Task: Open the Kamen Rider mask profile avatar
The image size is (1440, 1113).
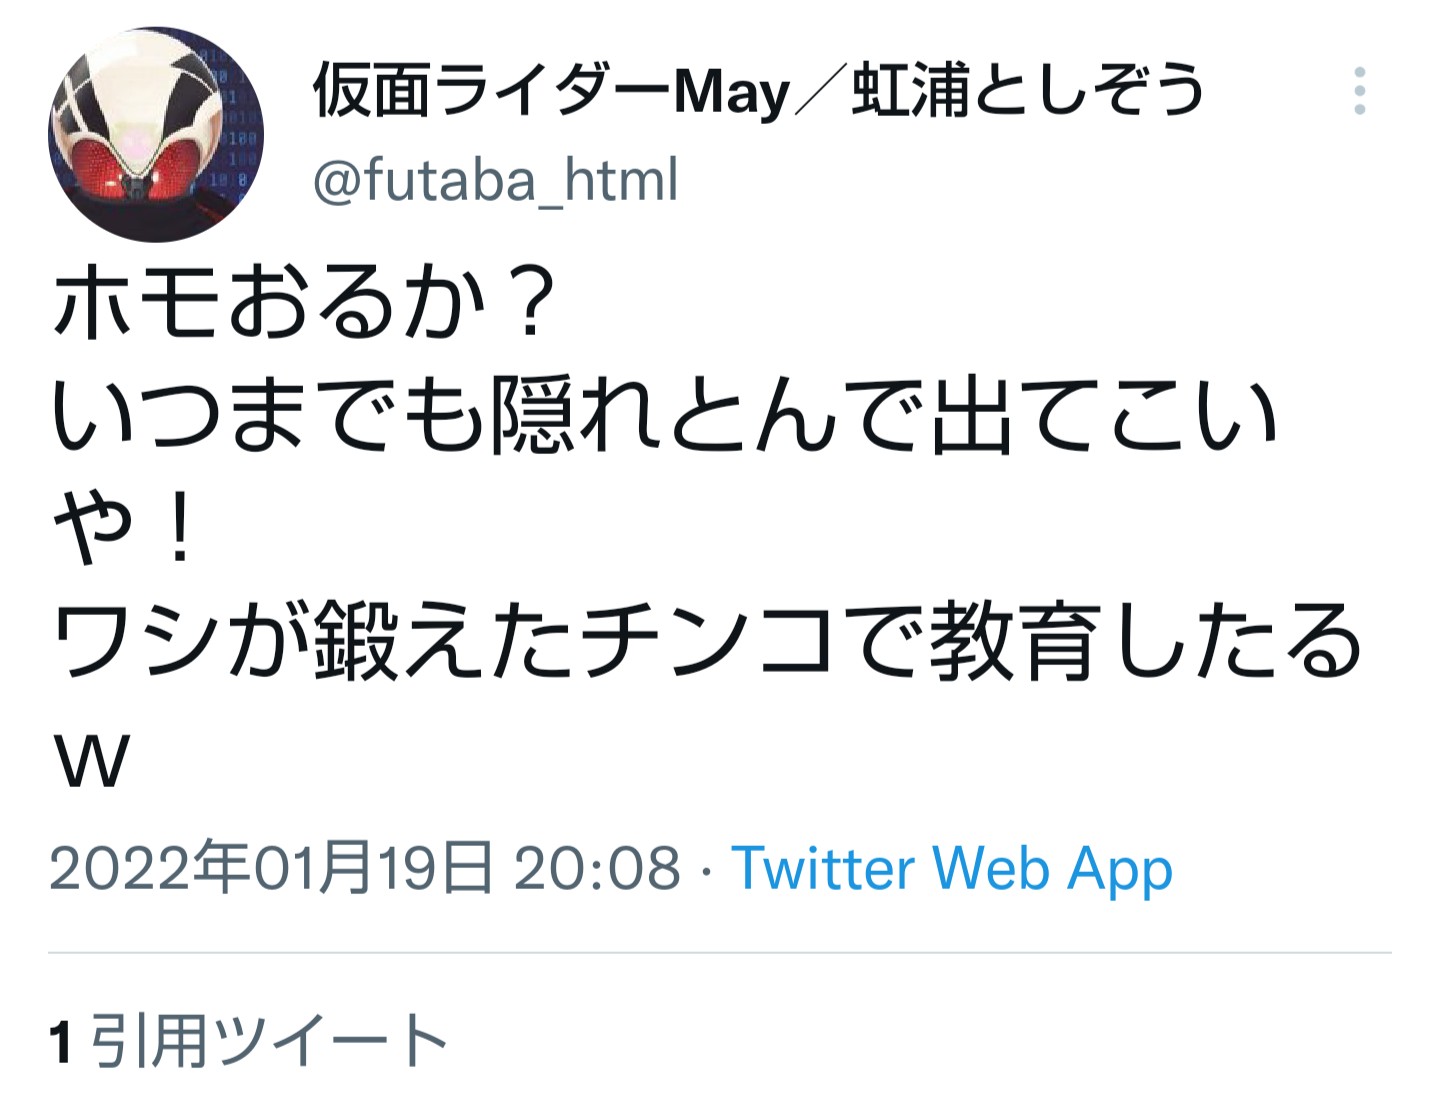Action: (x=156, y=135)
